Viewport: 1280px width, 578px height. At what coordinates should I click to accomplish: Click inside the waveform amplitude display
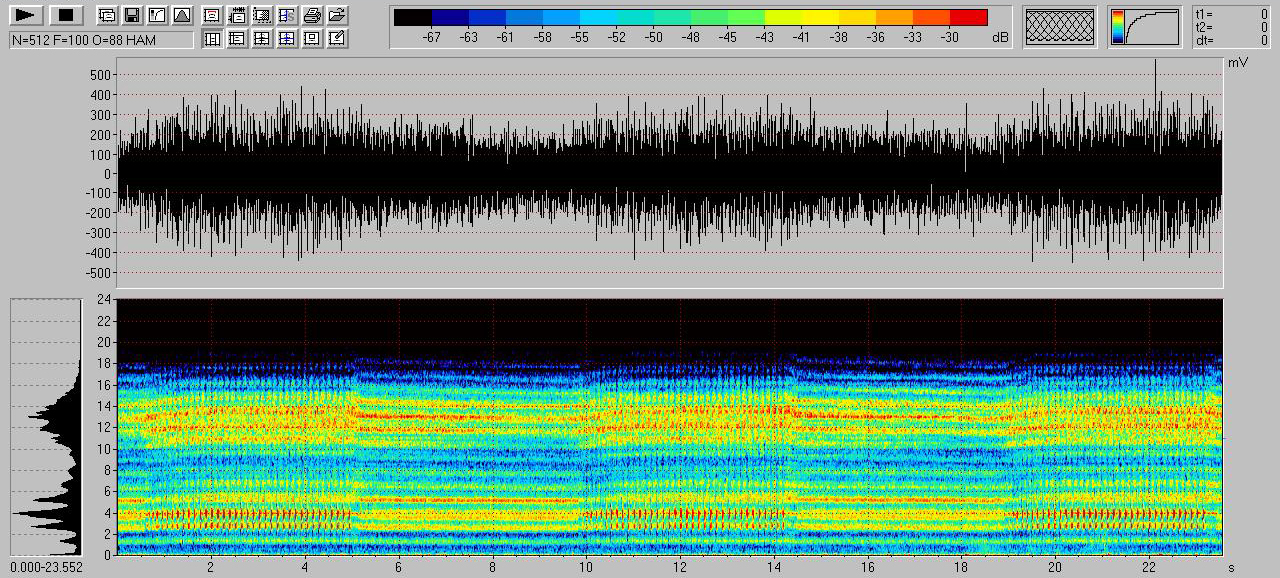670,173
